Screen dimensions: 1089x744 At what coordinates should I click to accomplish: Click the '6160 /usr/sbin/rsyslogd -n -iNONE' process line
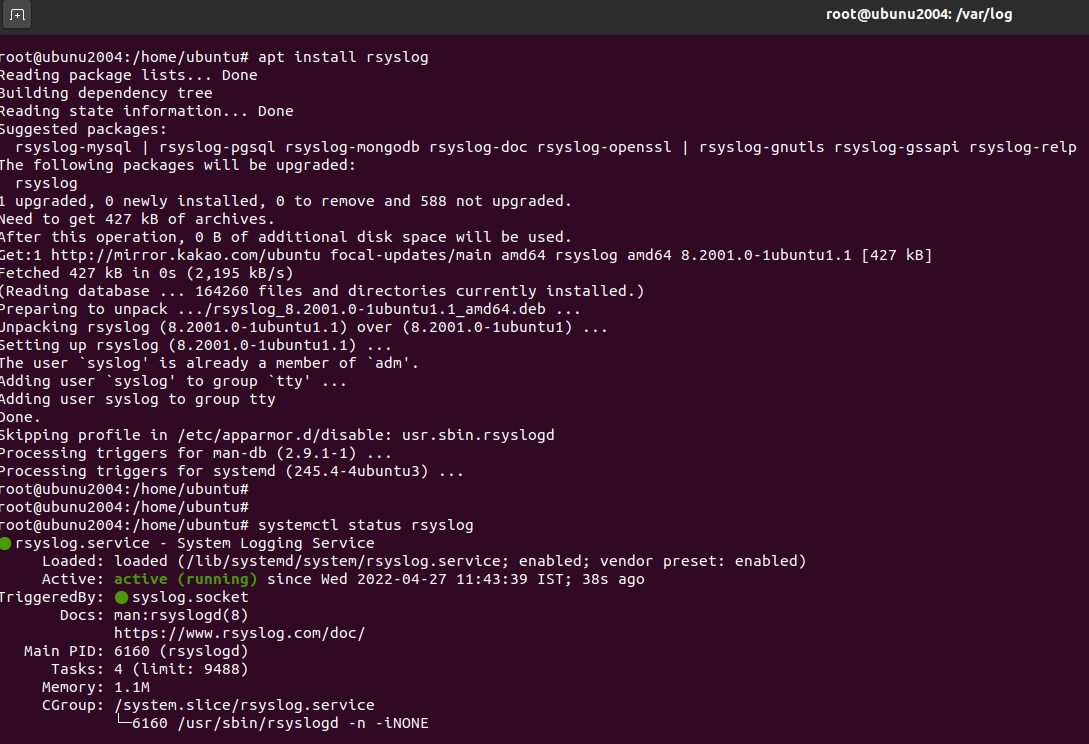pyautogui.click(x=272, y=725)
